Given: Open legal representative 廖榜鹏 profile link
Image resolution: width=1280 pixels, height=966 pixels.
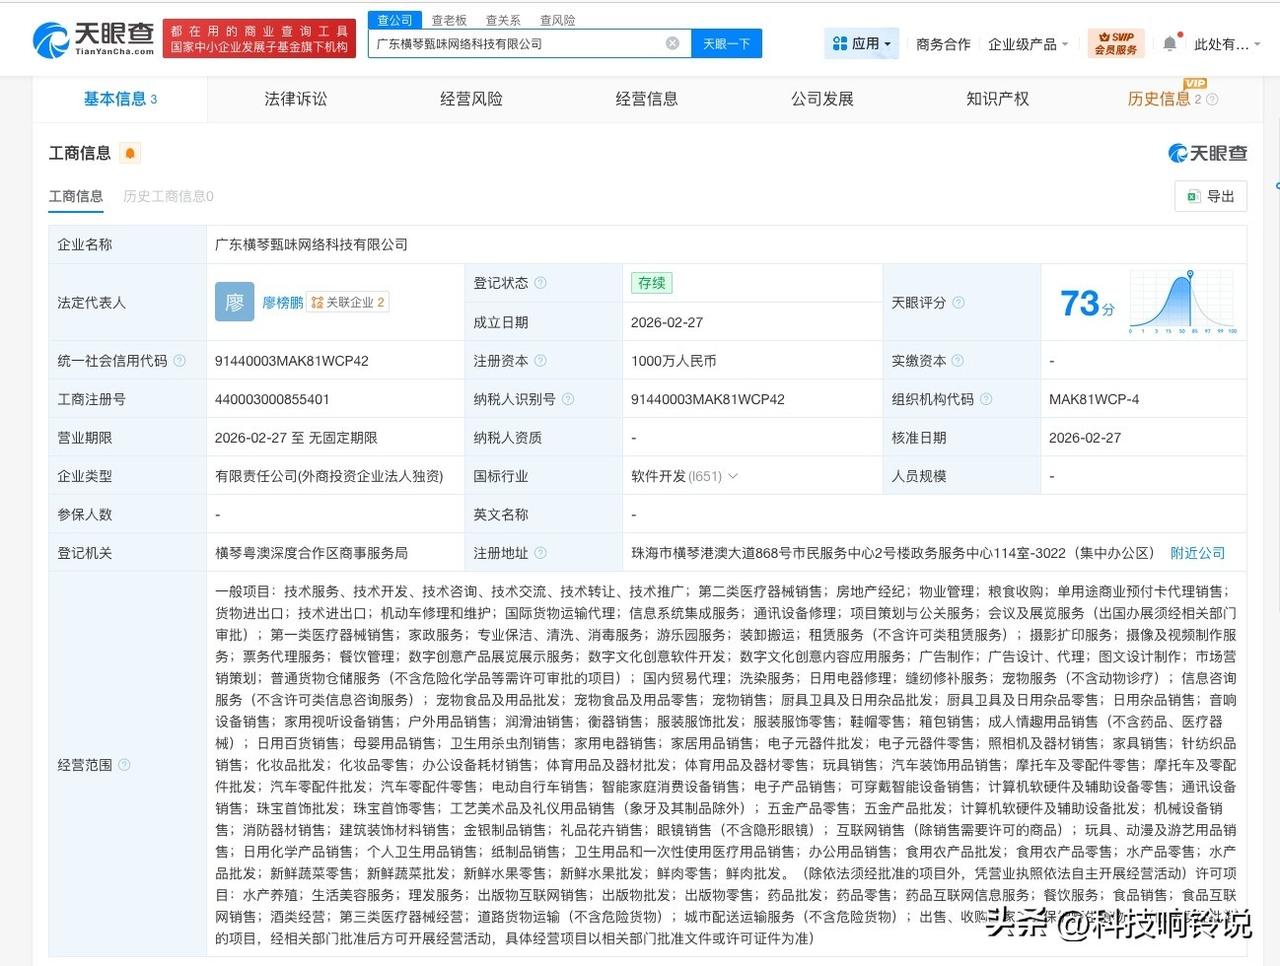Looking at the screenshot, I should click(281, 302).
